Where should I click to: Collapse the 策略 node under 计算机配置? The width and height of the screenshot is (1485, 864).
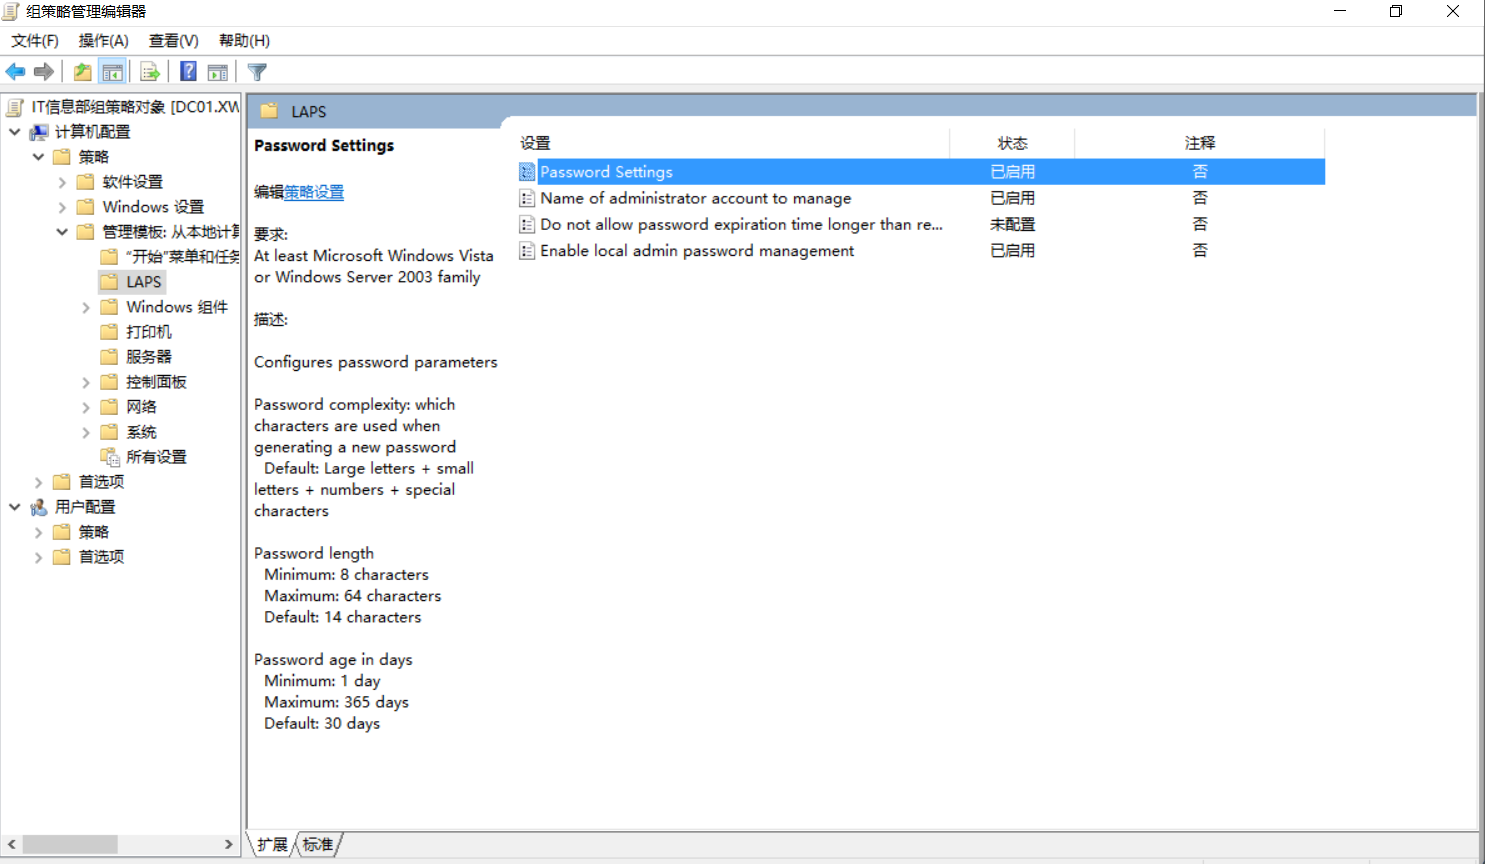(39, 157)
